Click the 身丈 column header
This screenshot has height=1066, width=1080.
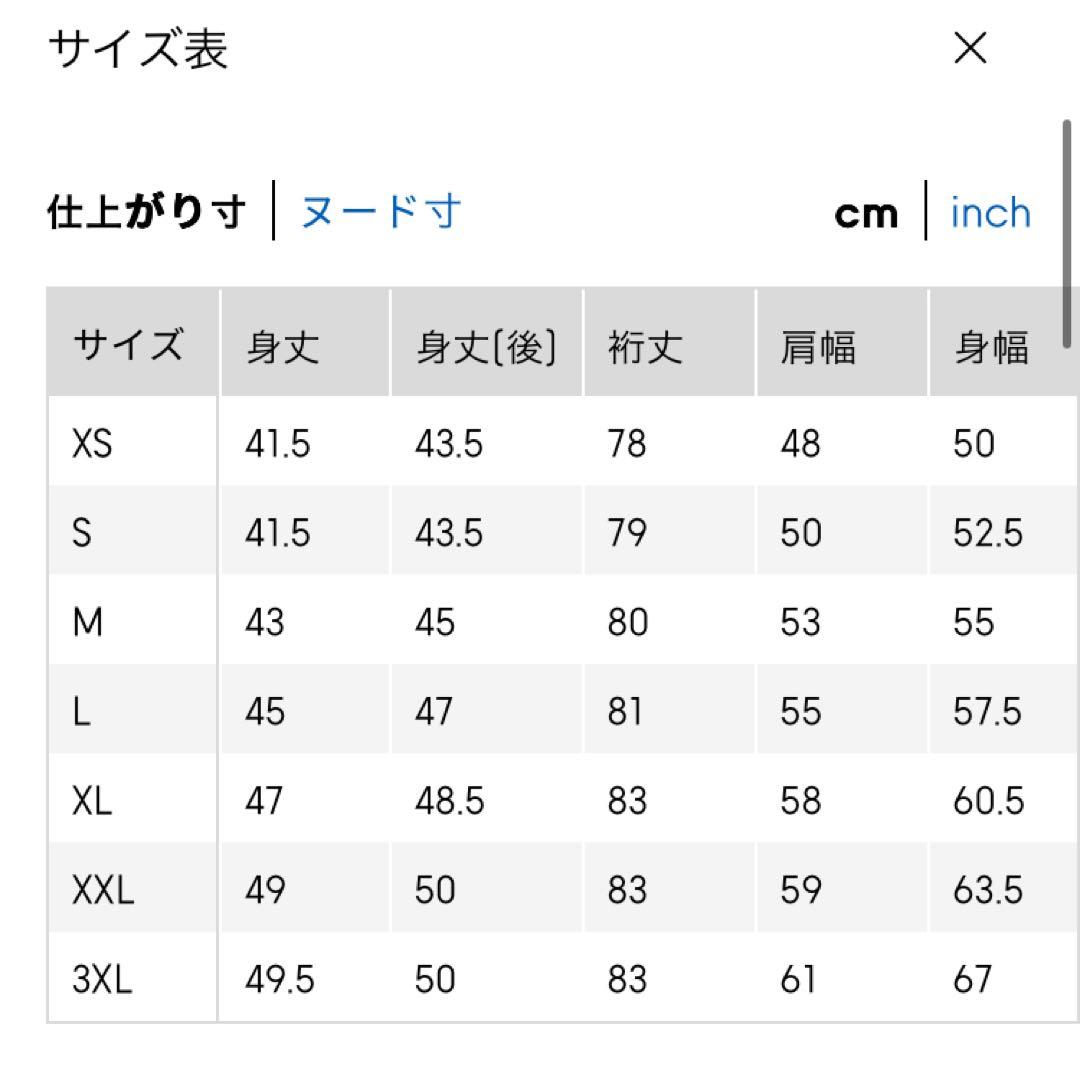coord(282,347)
